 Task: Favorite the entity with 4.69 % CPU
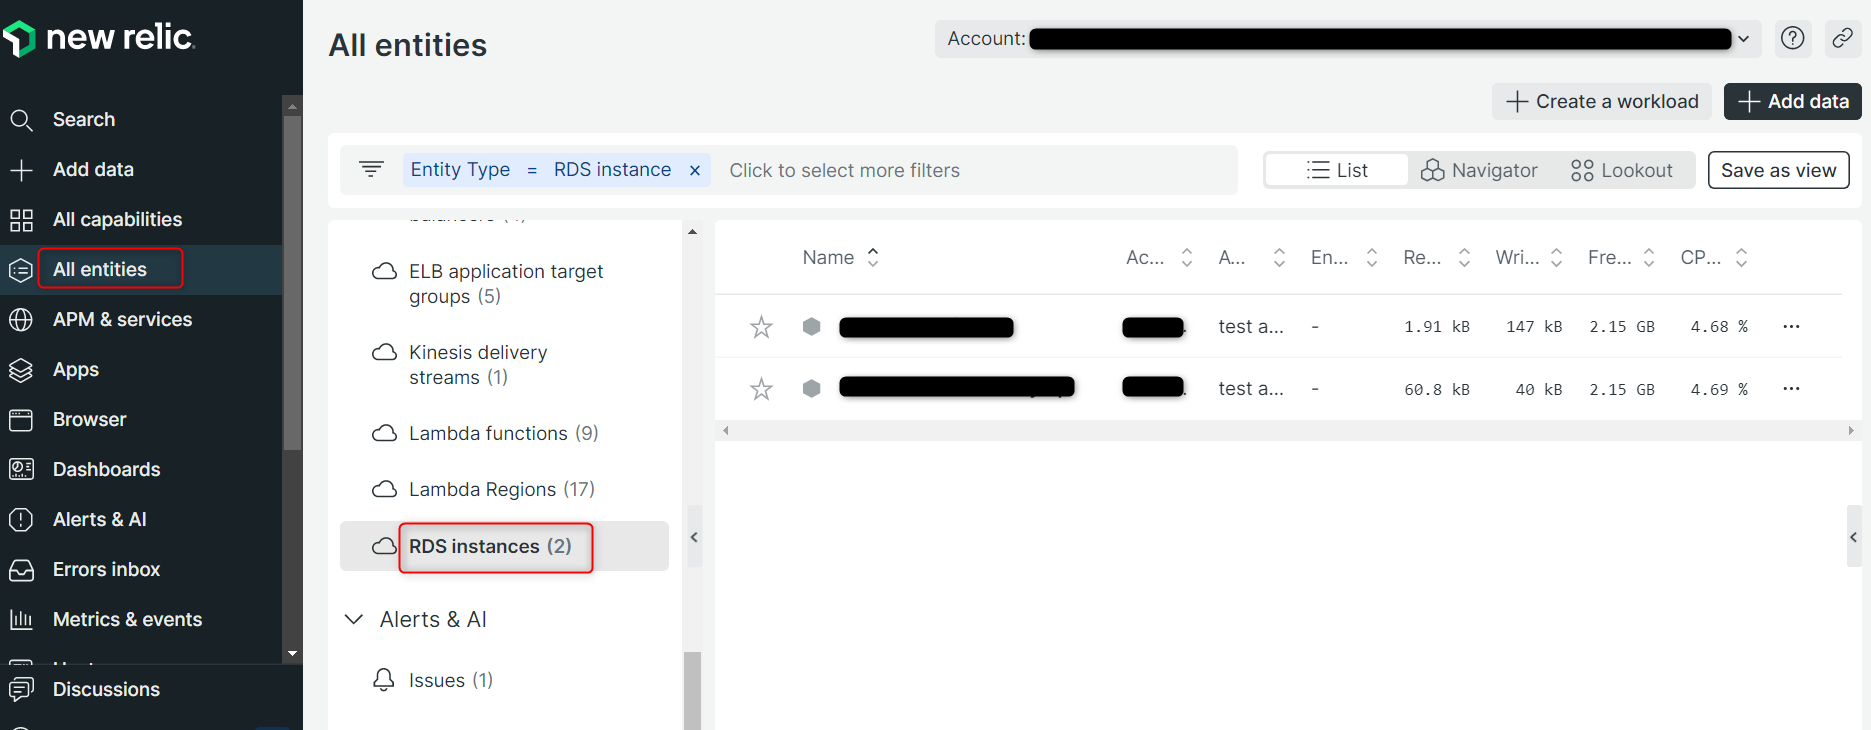(761, 389)
